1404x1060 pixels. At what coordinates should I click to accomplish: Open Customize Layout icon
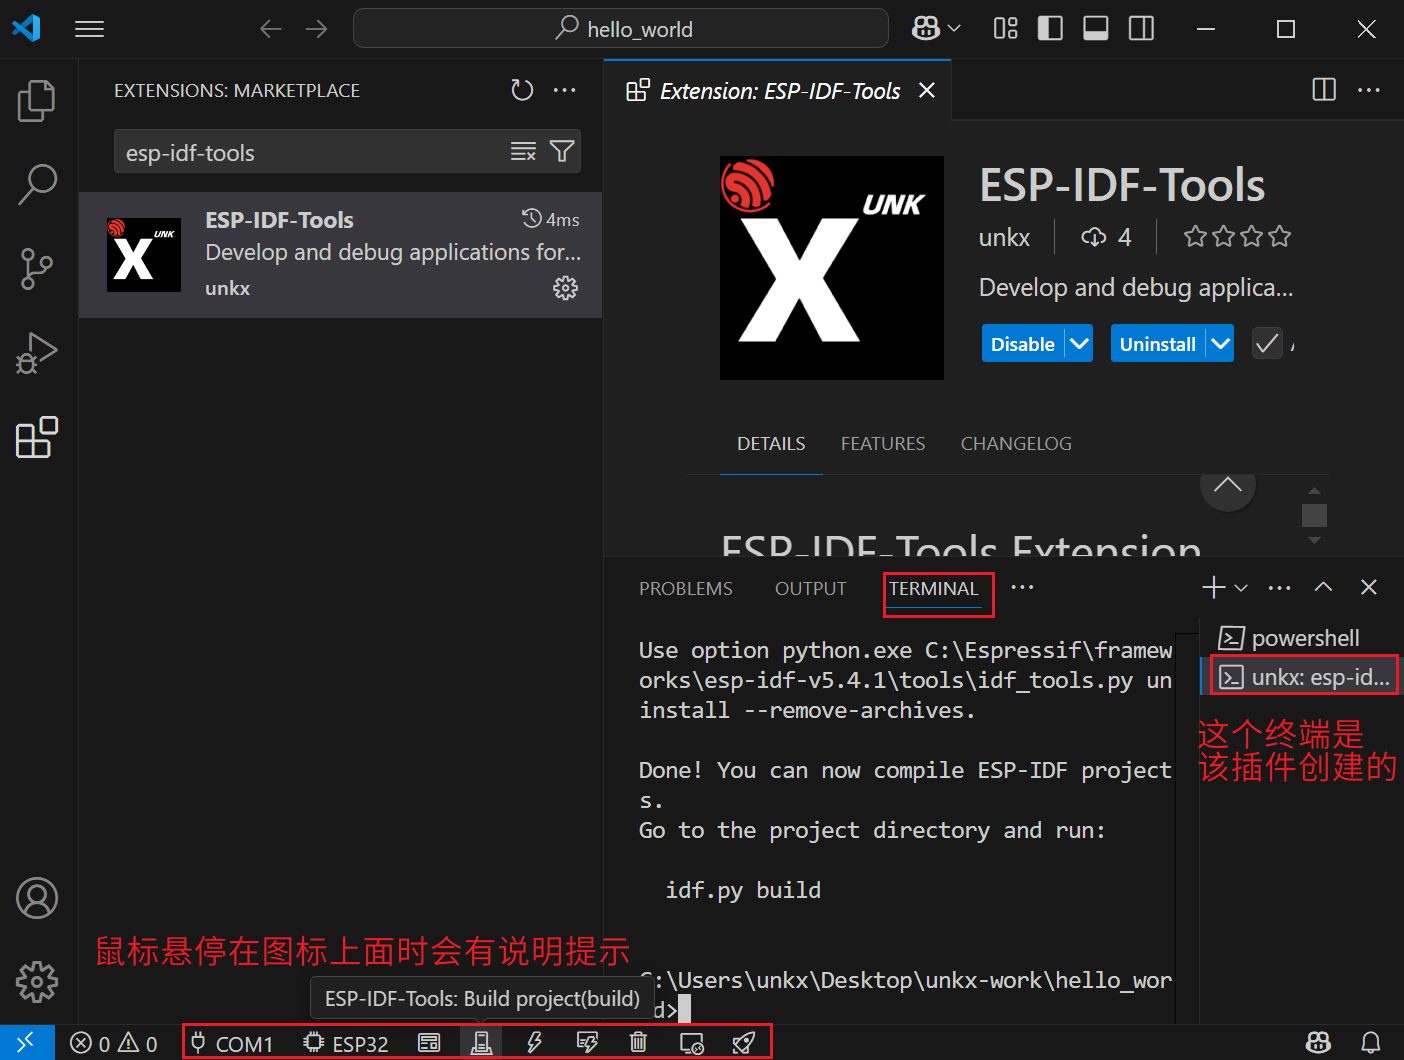tap(1006, 29)
